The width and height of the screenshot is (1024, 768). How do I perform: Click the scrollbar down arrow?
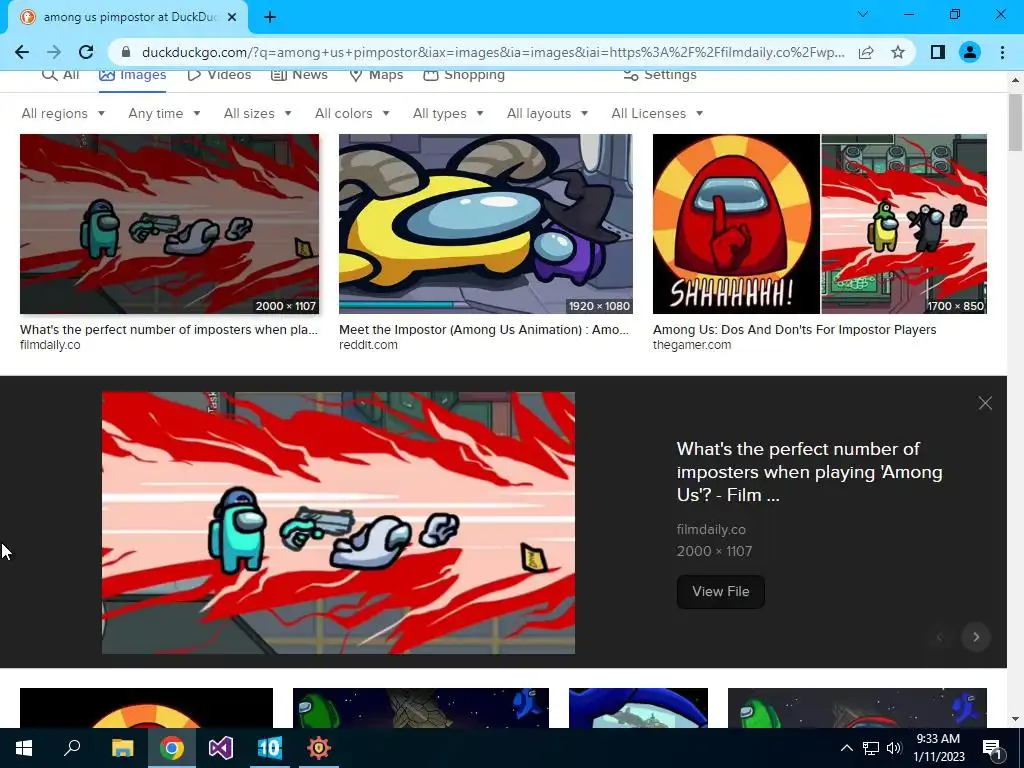(1015, 719)
